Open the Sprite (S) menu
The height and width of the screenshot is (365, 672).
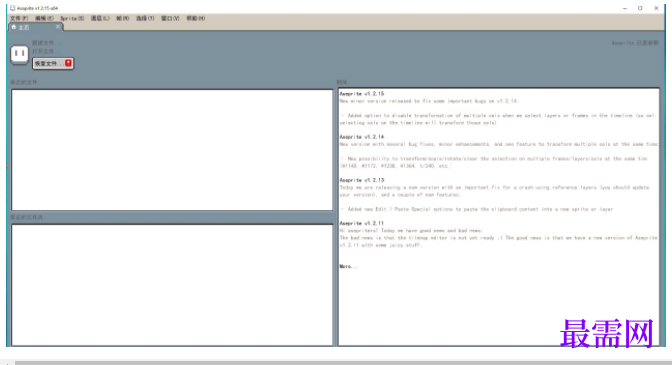(72, 18)
